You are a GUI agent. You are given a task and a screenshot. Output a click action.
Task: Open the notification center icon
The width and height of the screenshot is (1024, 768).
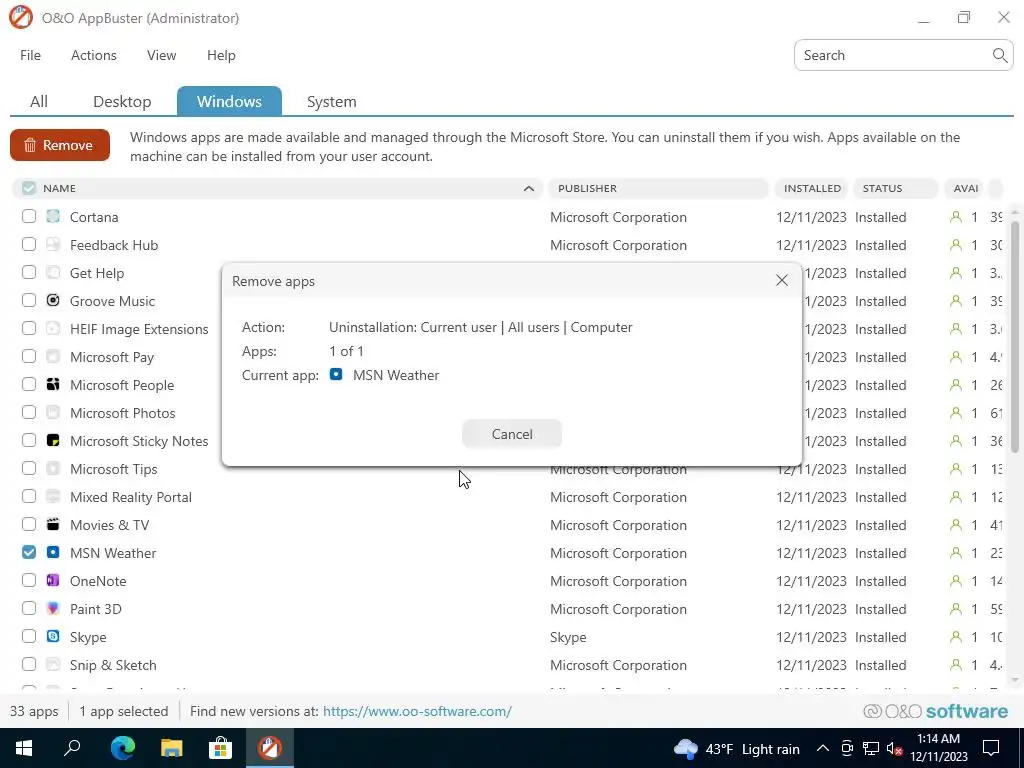991,748
